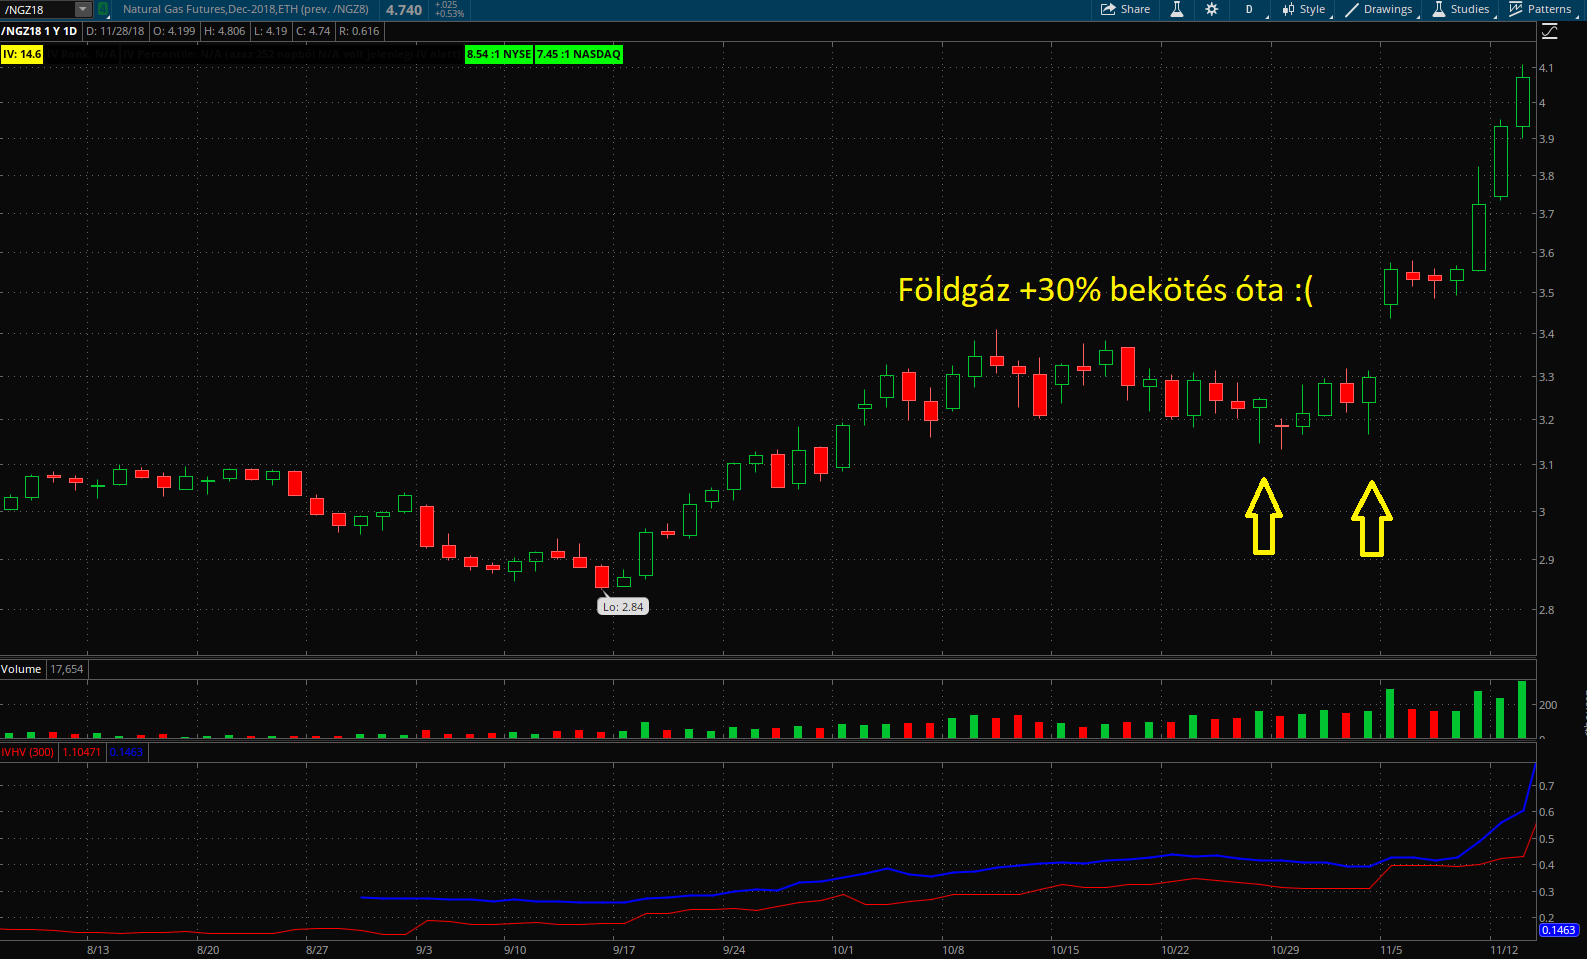1587x959 pixels.
Task: Click the price axis scale icon
Action: (x=1550, y=32)
